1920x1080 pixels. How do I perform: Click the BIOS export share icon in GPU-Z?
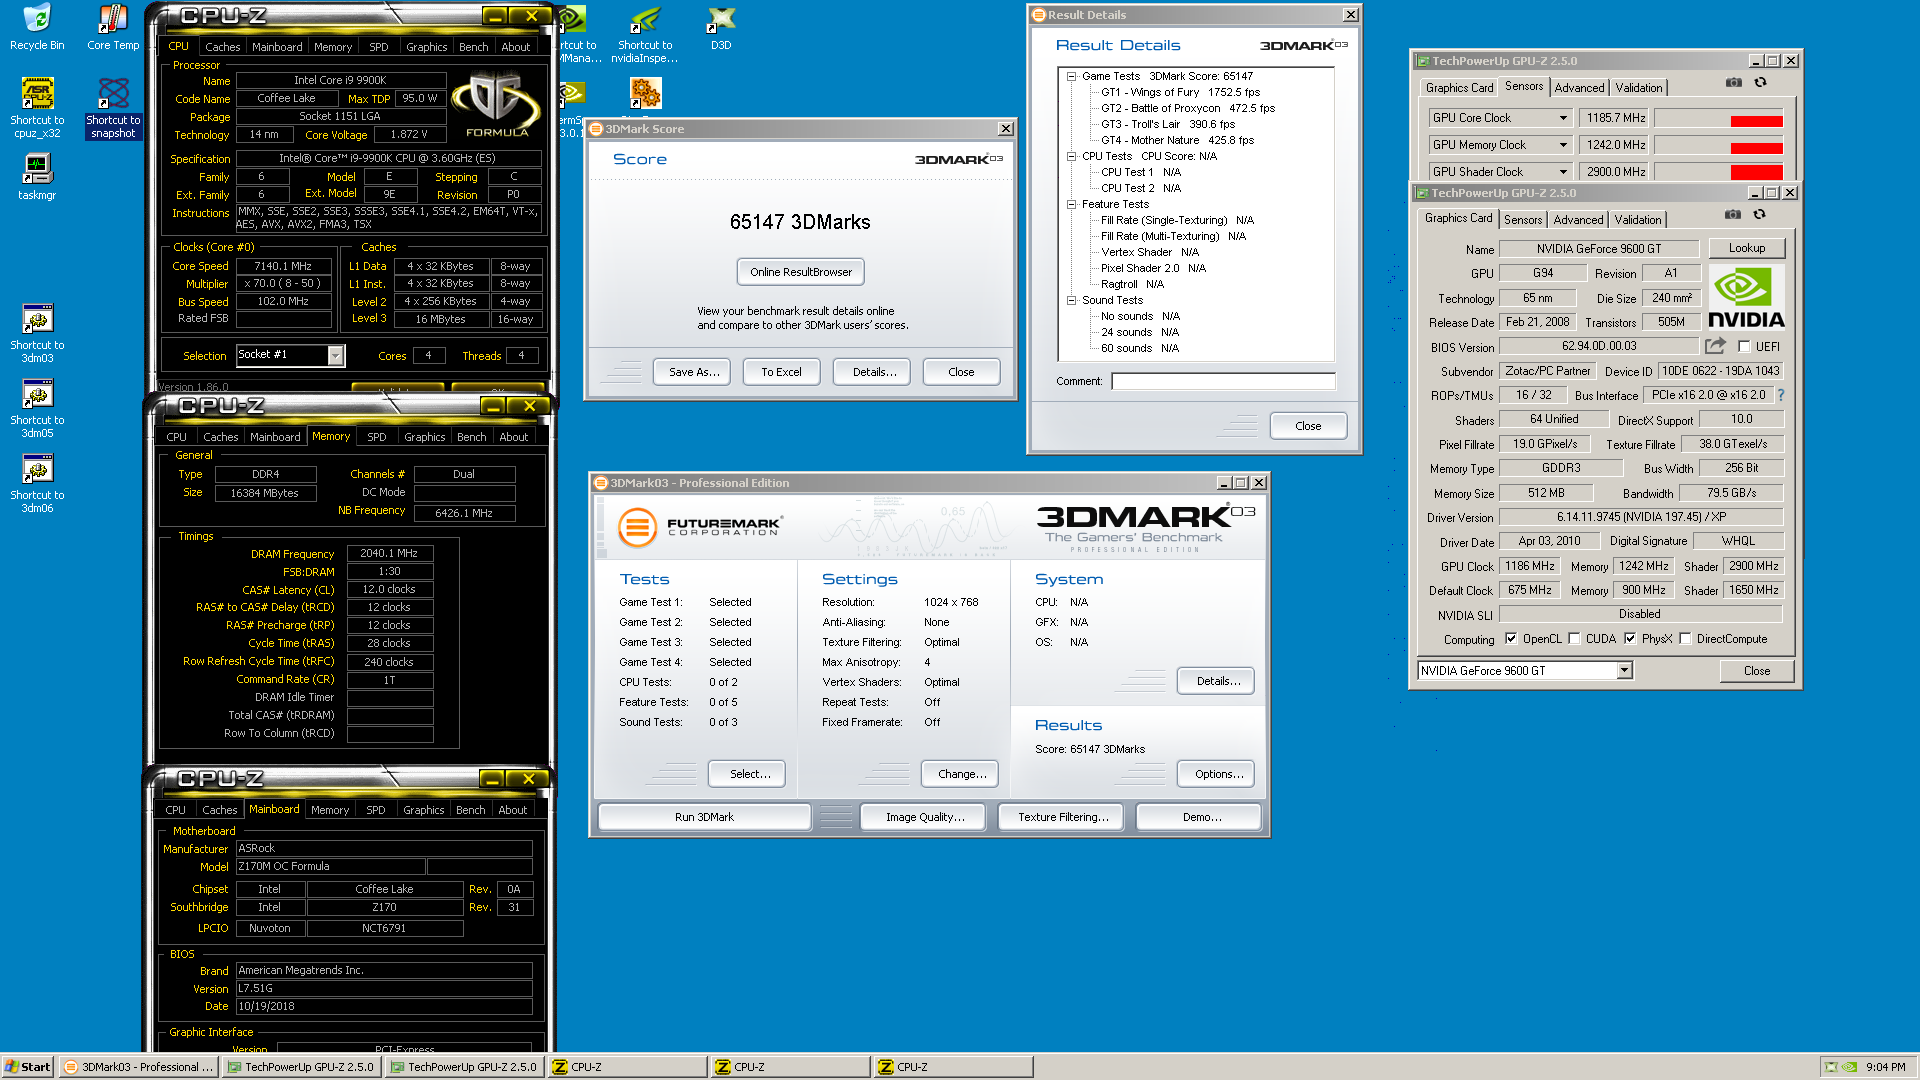coord(1715,346)
